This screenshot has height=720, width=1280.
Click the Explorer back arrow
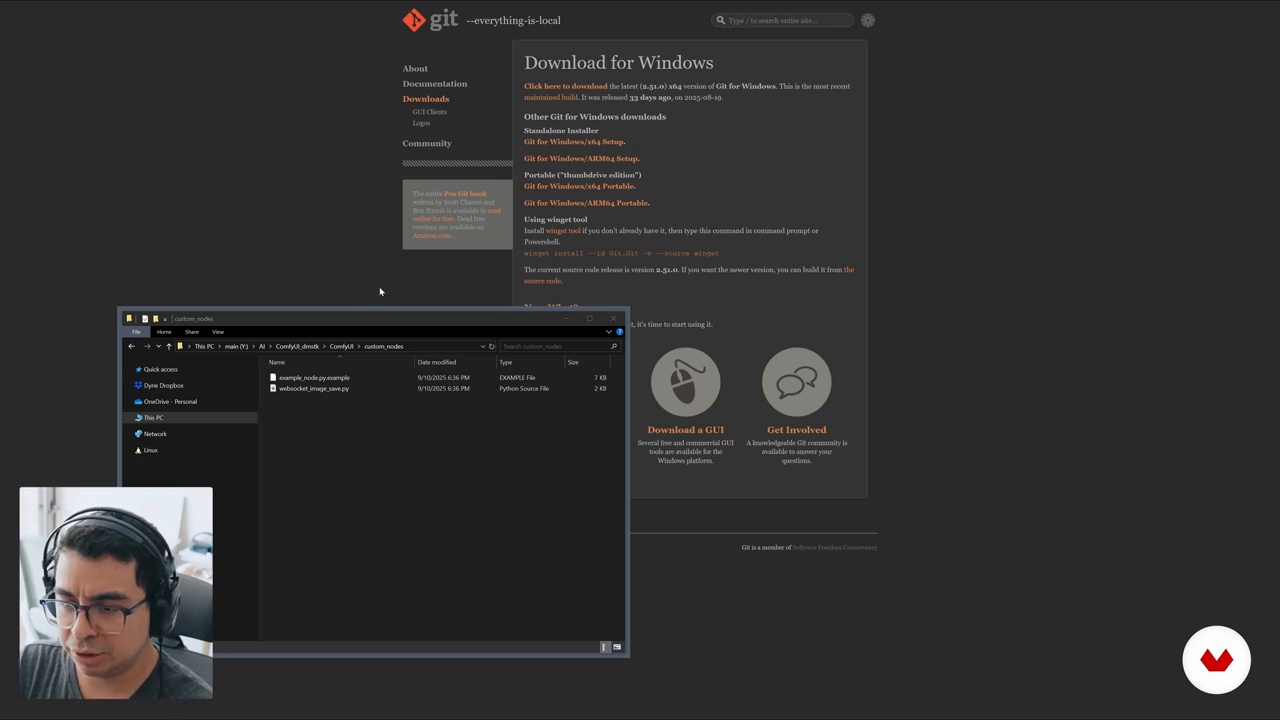coord(131,346)
